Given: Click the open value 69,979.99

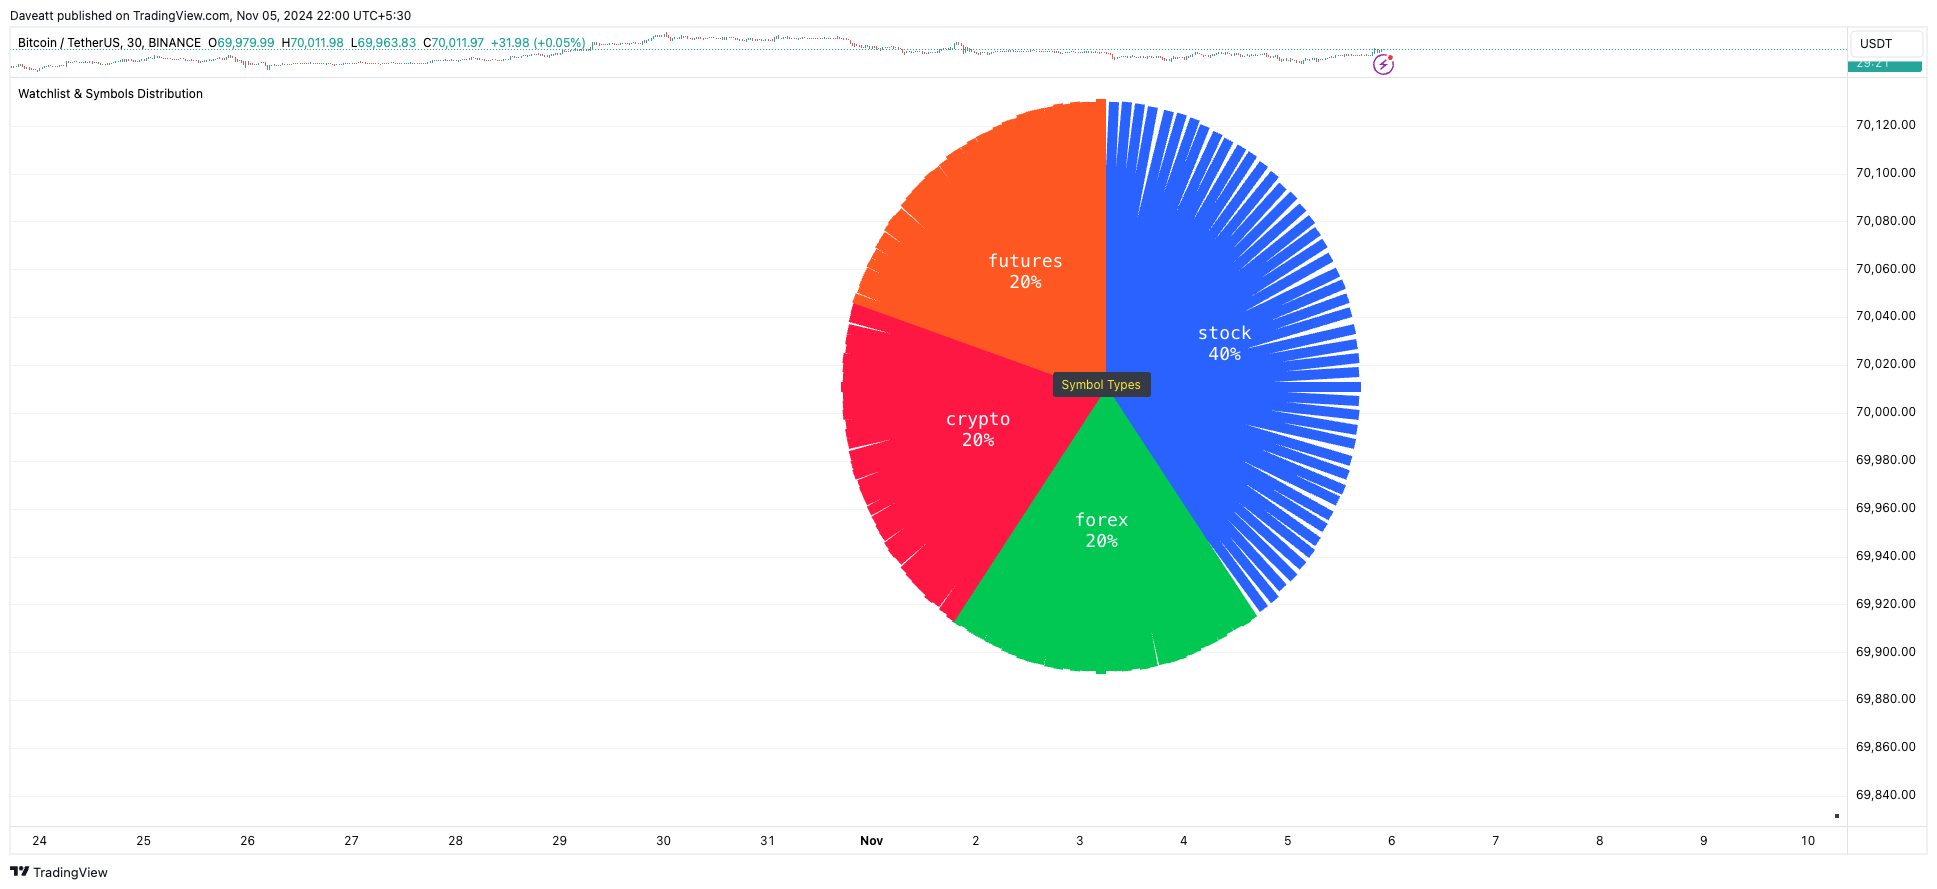Looking at the screenshot, I should 245,43.
